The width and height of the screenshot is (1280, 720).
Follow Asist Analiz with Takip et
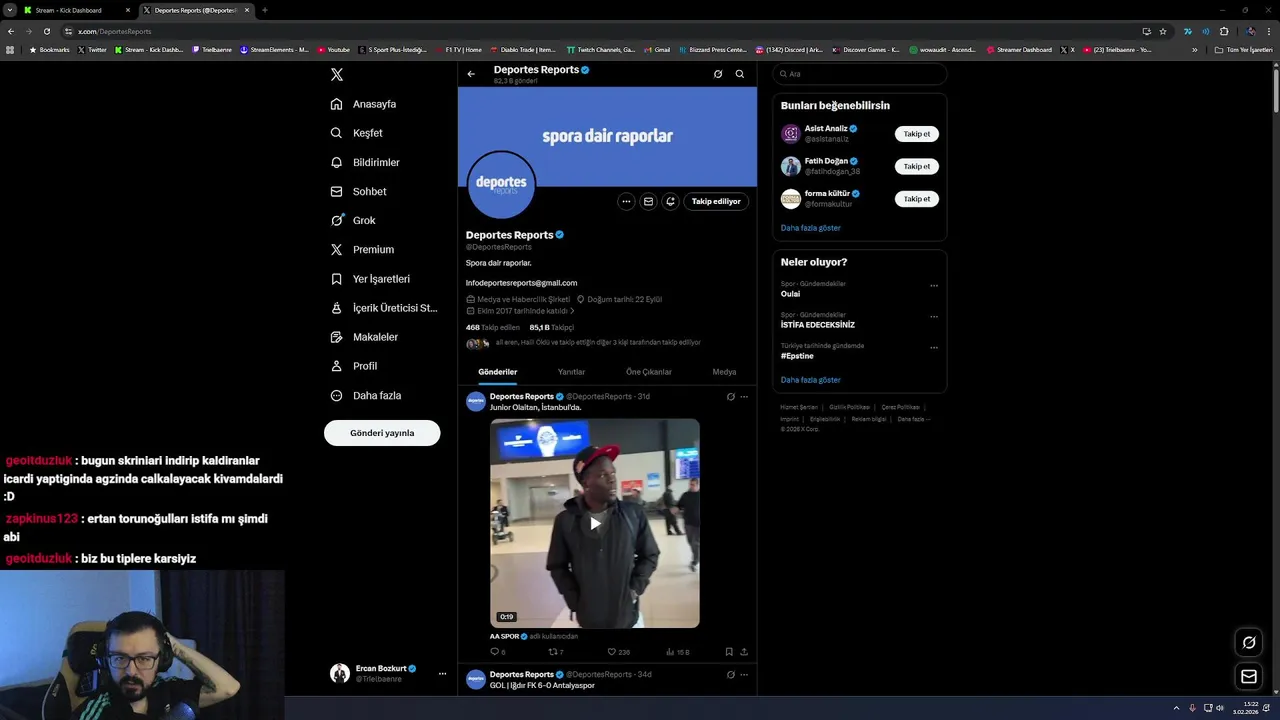(916, 134)
